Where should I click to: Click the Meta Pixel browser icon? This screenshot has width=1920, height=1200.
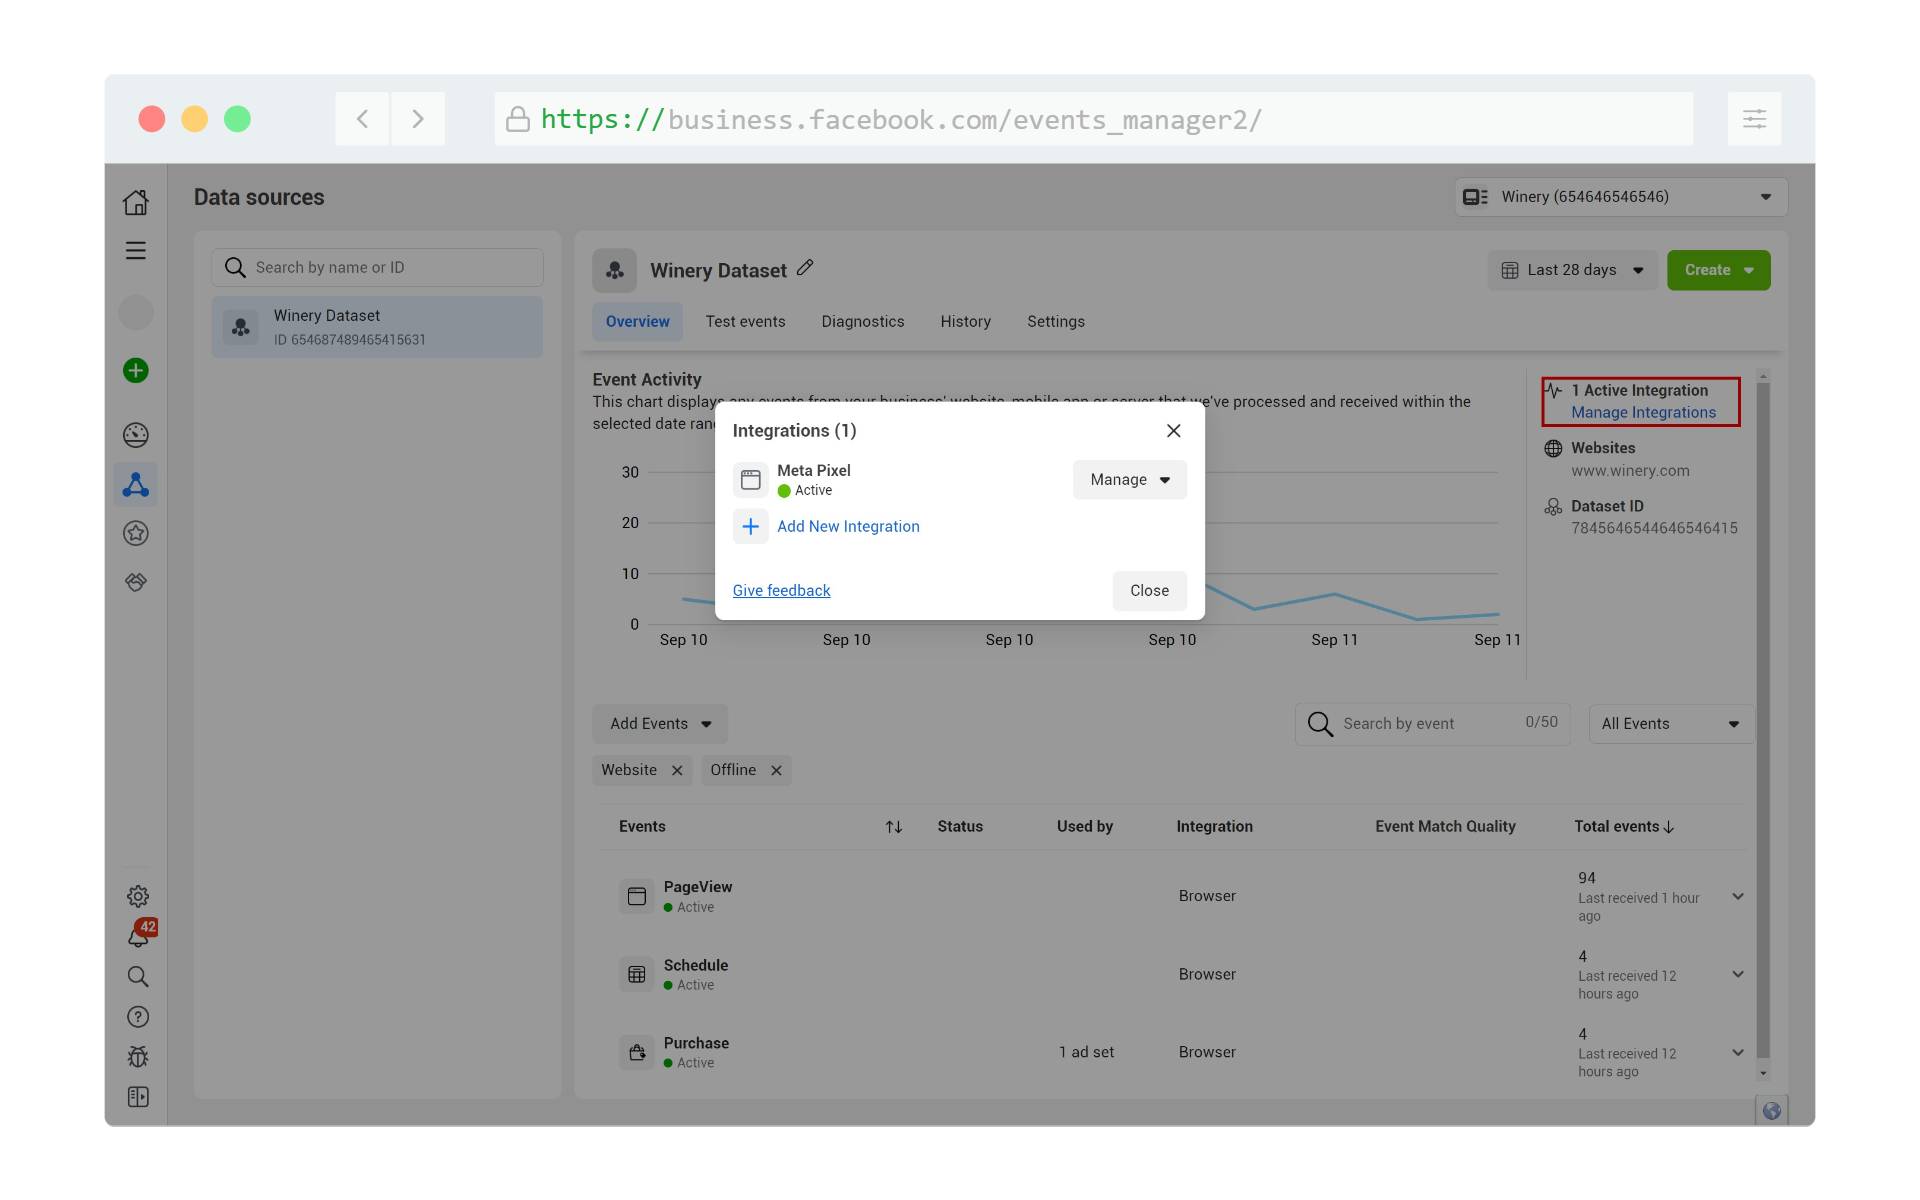751,480
